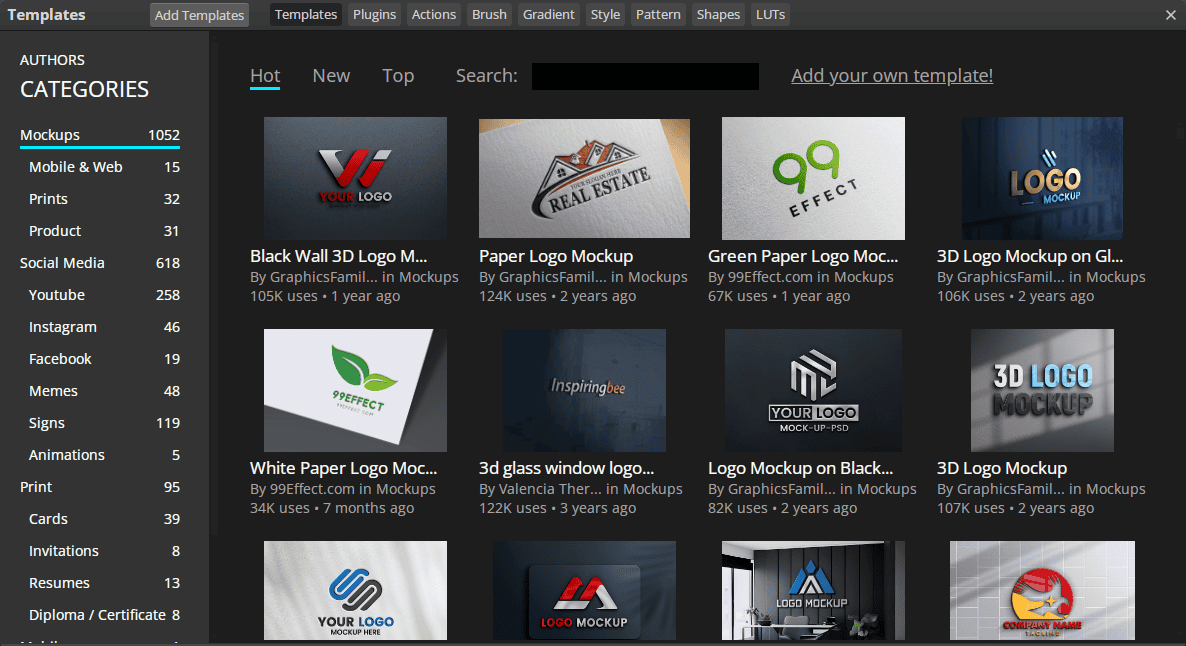The width and height of the screenshot is (1186, 646).
Task: Click the Add Templates button
Action: coord(200,15)
